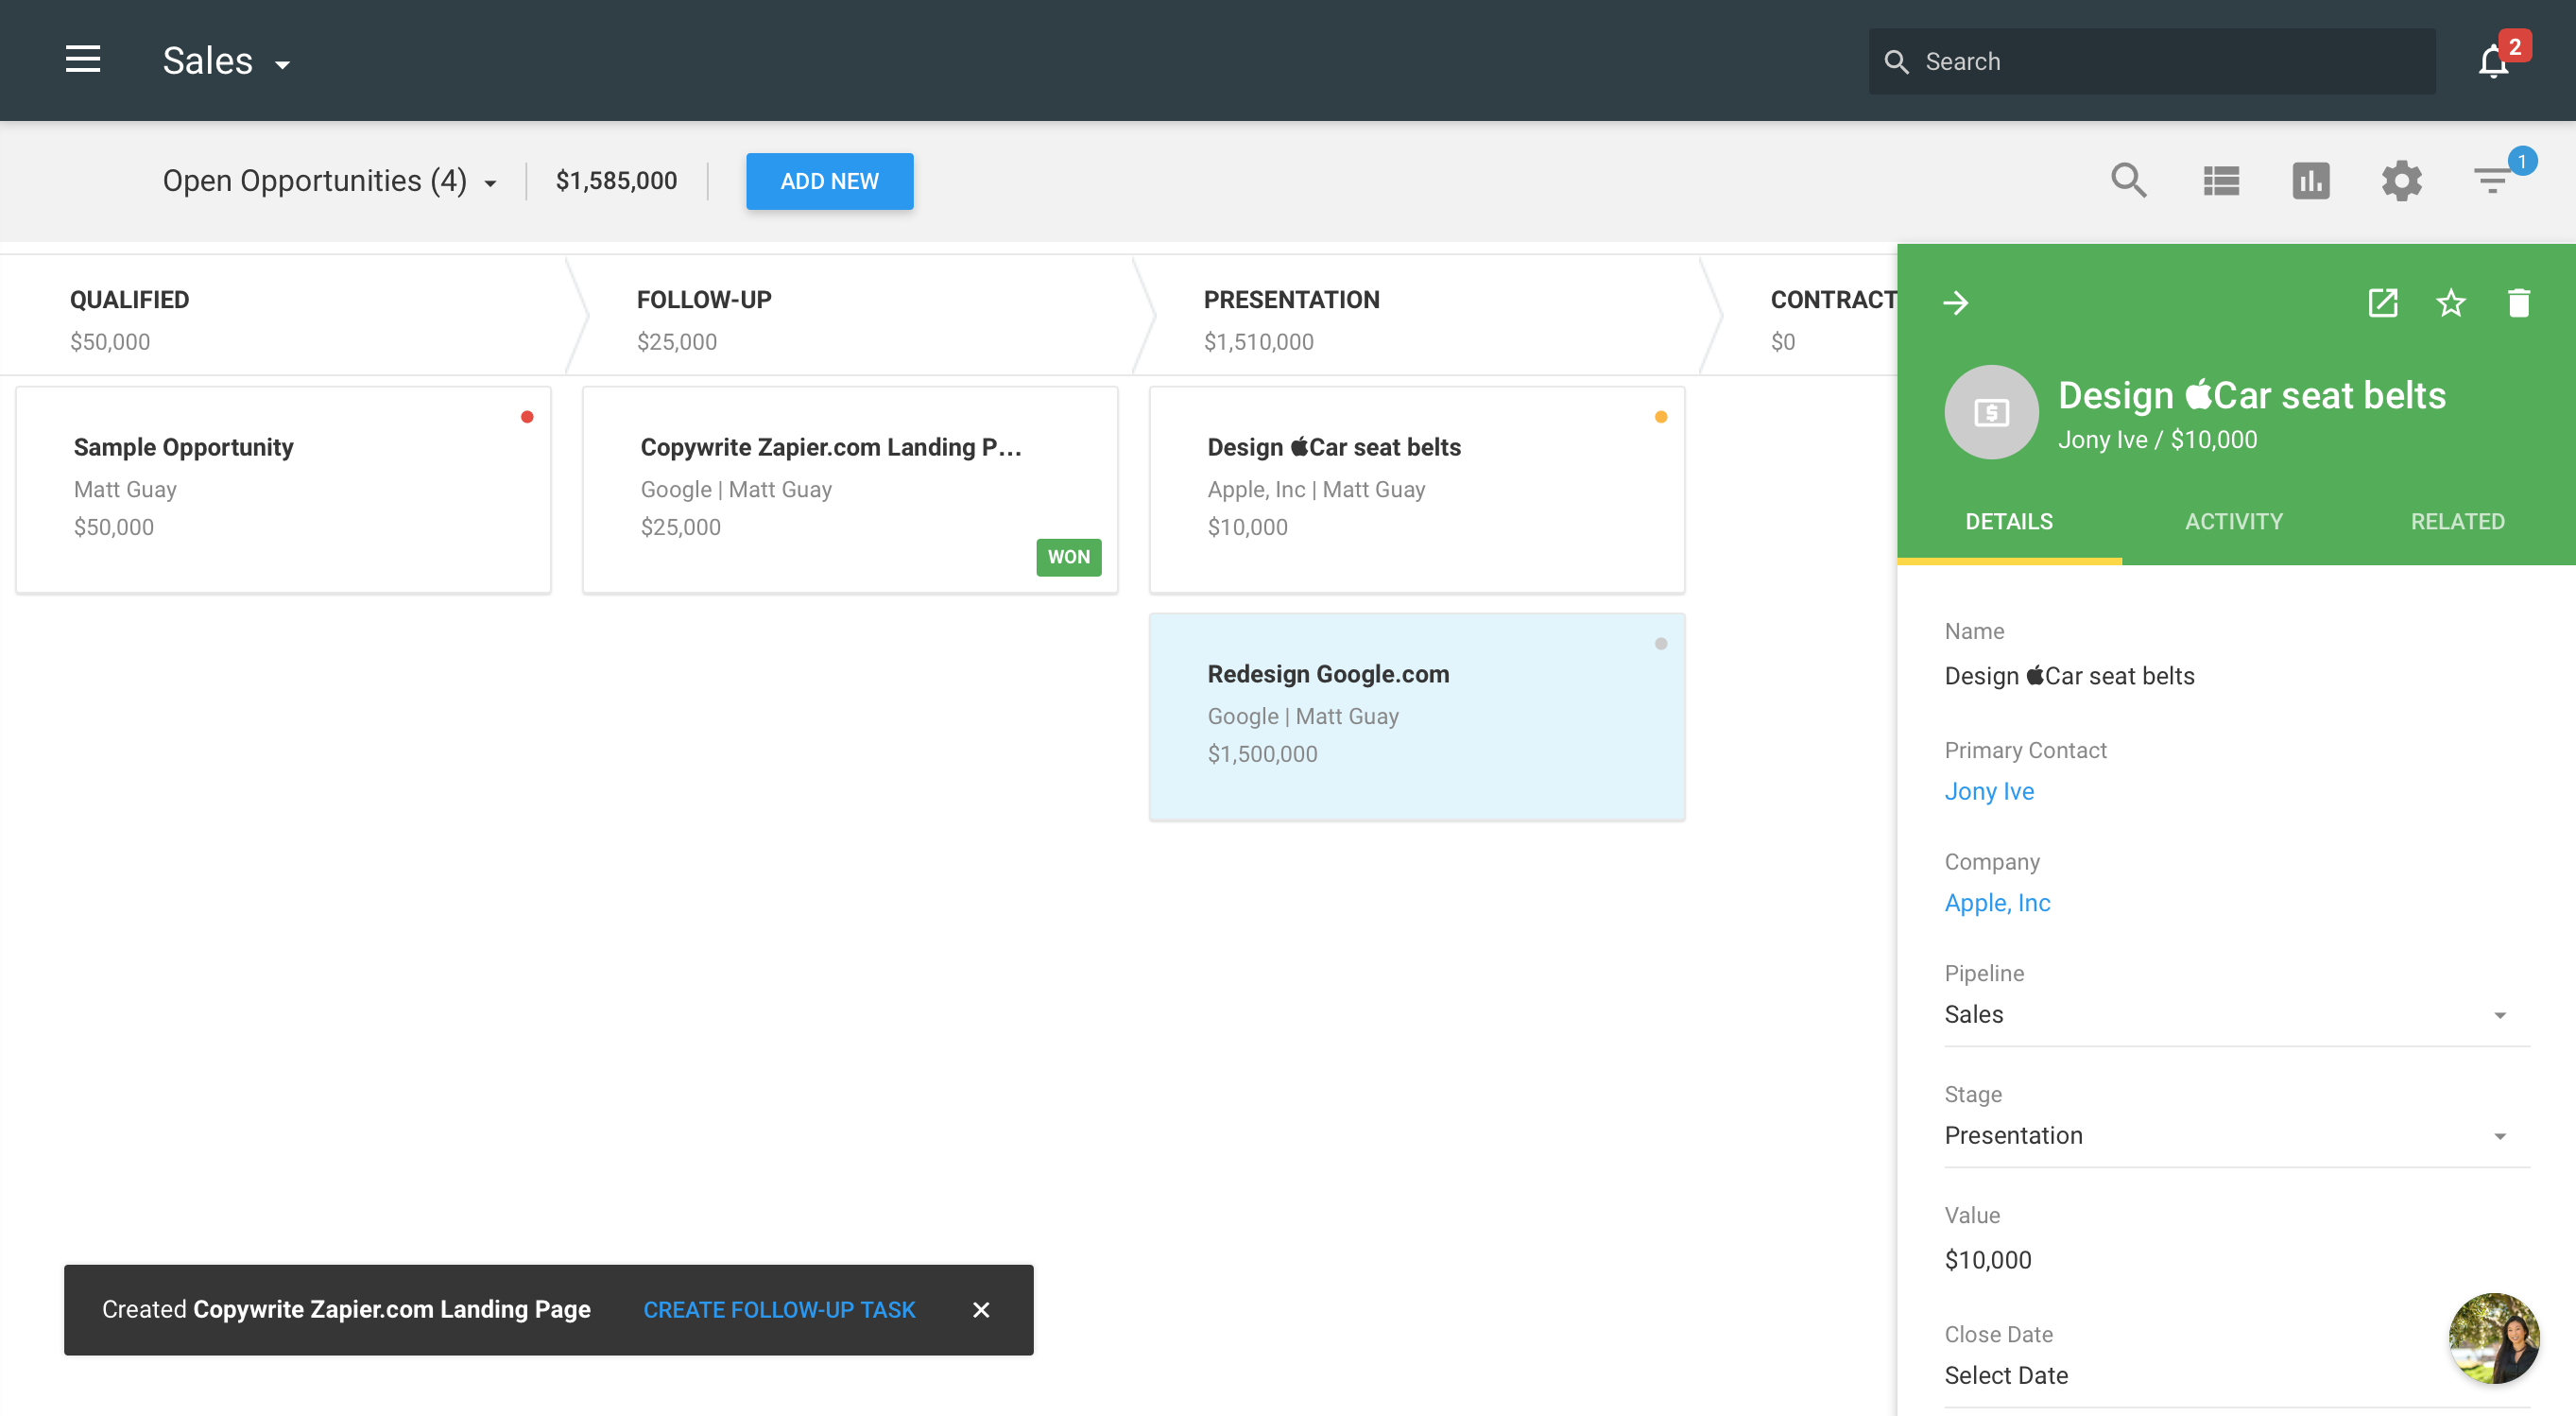
Task: Click the notifications bell icon
Action: [x=2496, y=60]
